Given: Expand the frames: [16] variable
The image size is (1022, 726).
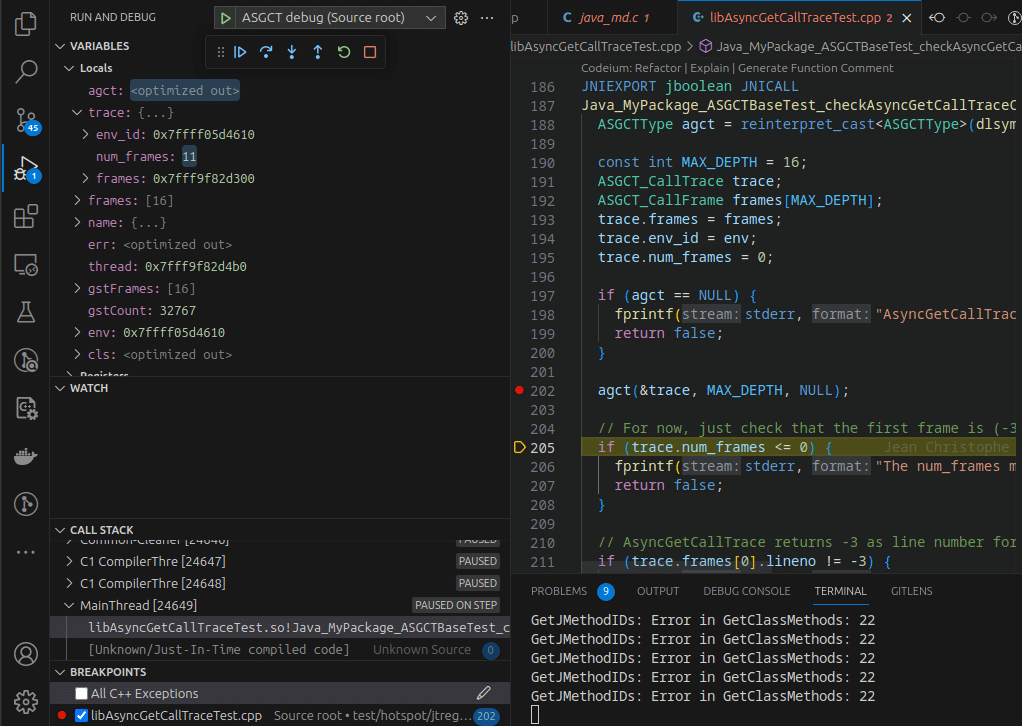Looking at the screenshot, I should point(77,201).
